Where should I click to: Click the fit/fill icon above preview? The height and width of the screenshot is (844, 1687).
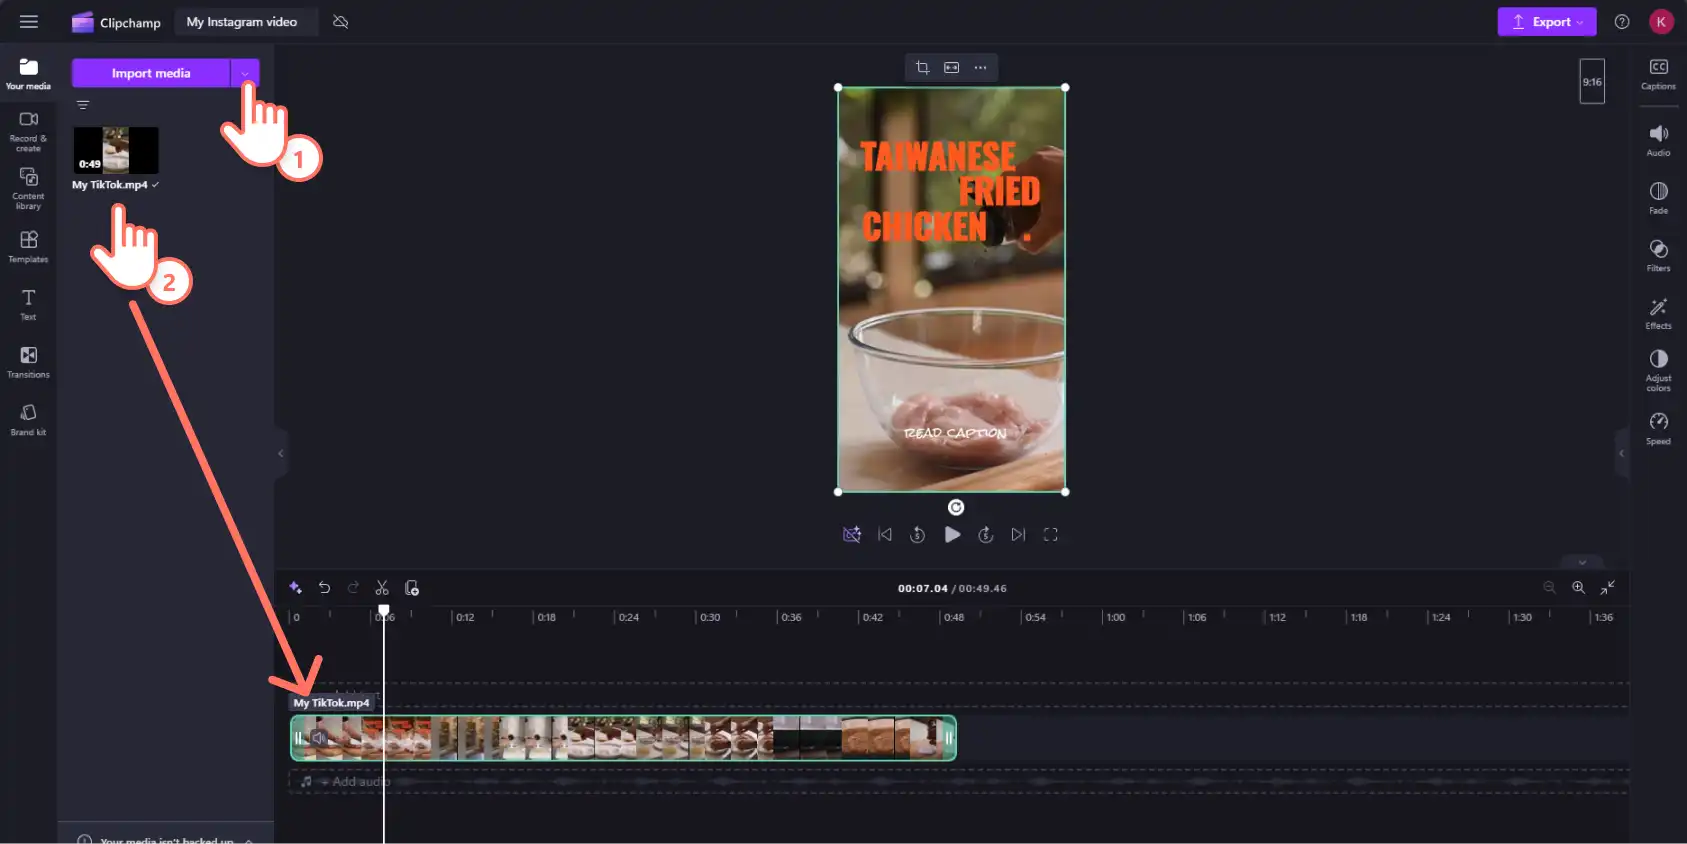pyautogui.click(x=951, y=67)
